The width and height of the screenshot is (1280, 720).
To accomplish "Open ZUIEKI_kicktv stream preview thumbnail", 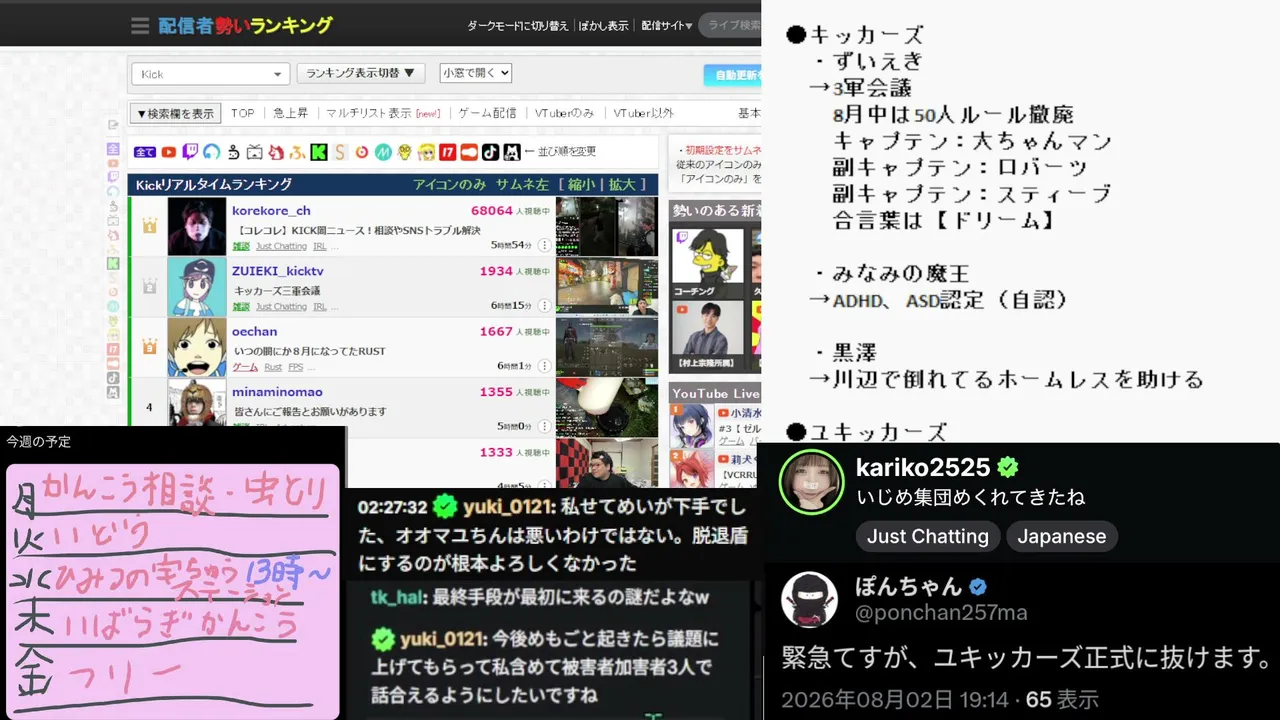I will (607, 287).
